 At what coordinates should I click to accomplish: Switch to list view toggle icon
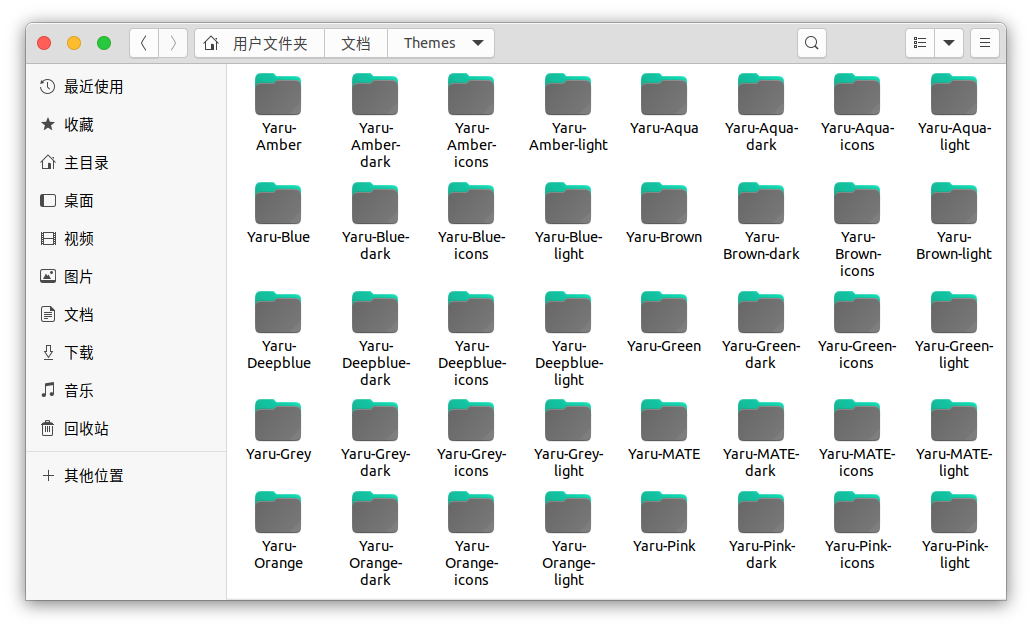pyautogui.click(x=919, y=43)
